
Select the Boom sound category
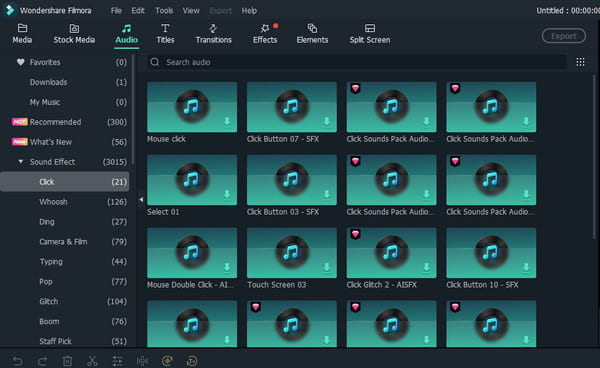(x=65, y=321)
